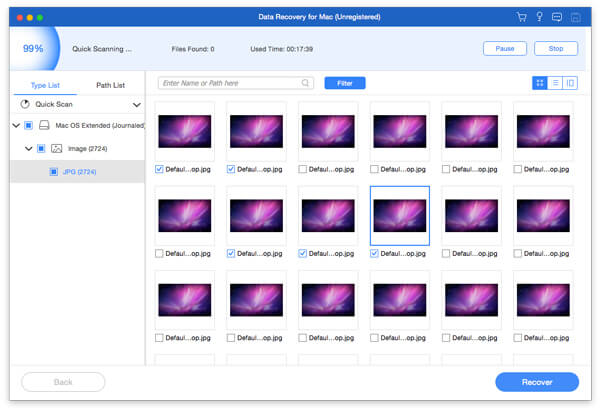Select the fourth thumbnail in row one
The height and width of the screenshot is (411, 600).
[x=399, y=131]
